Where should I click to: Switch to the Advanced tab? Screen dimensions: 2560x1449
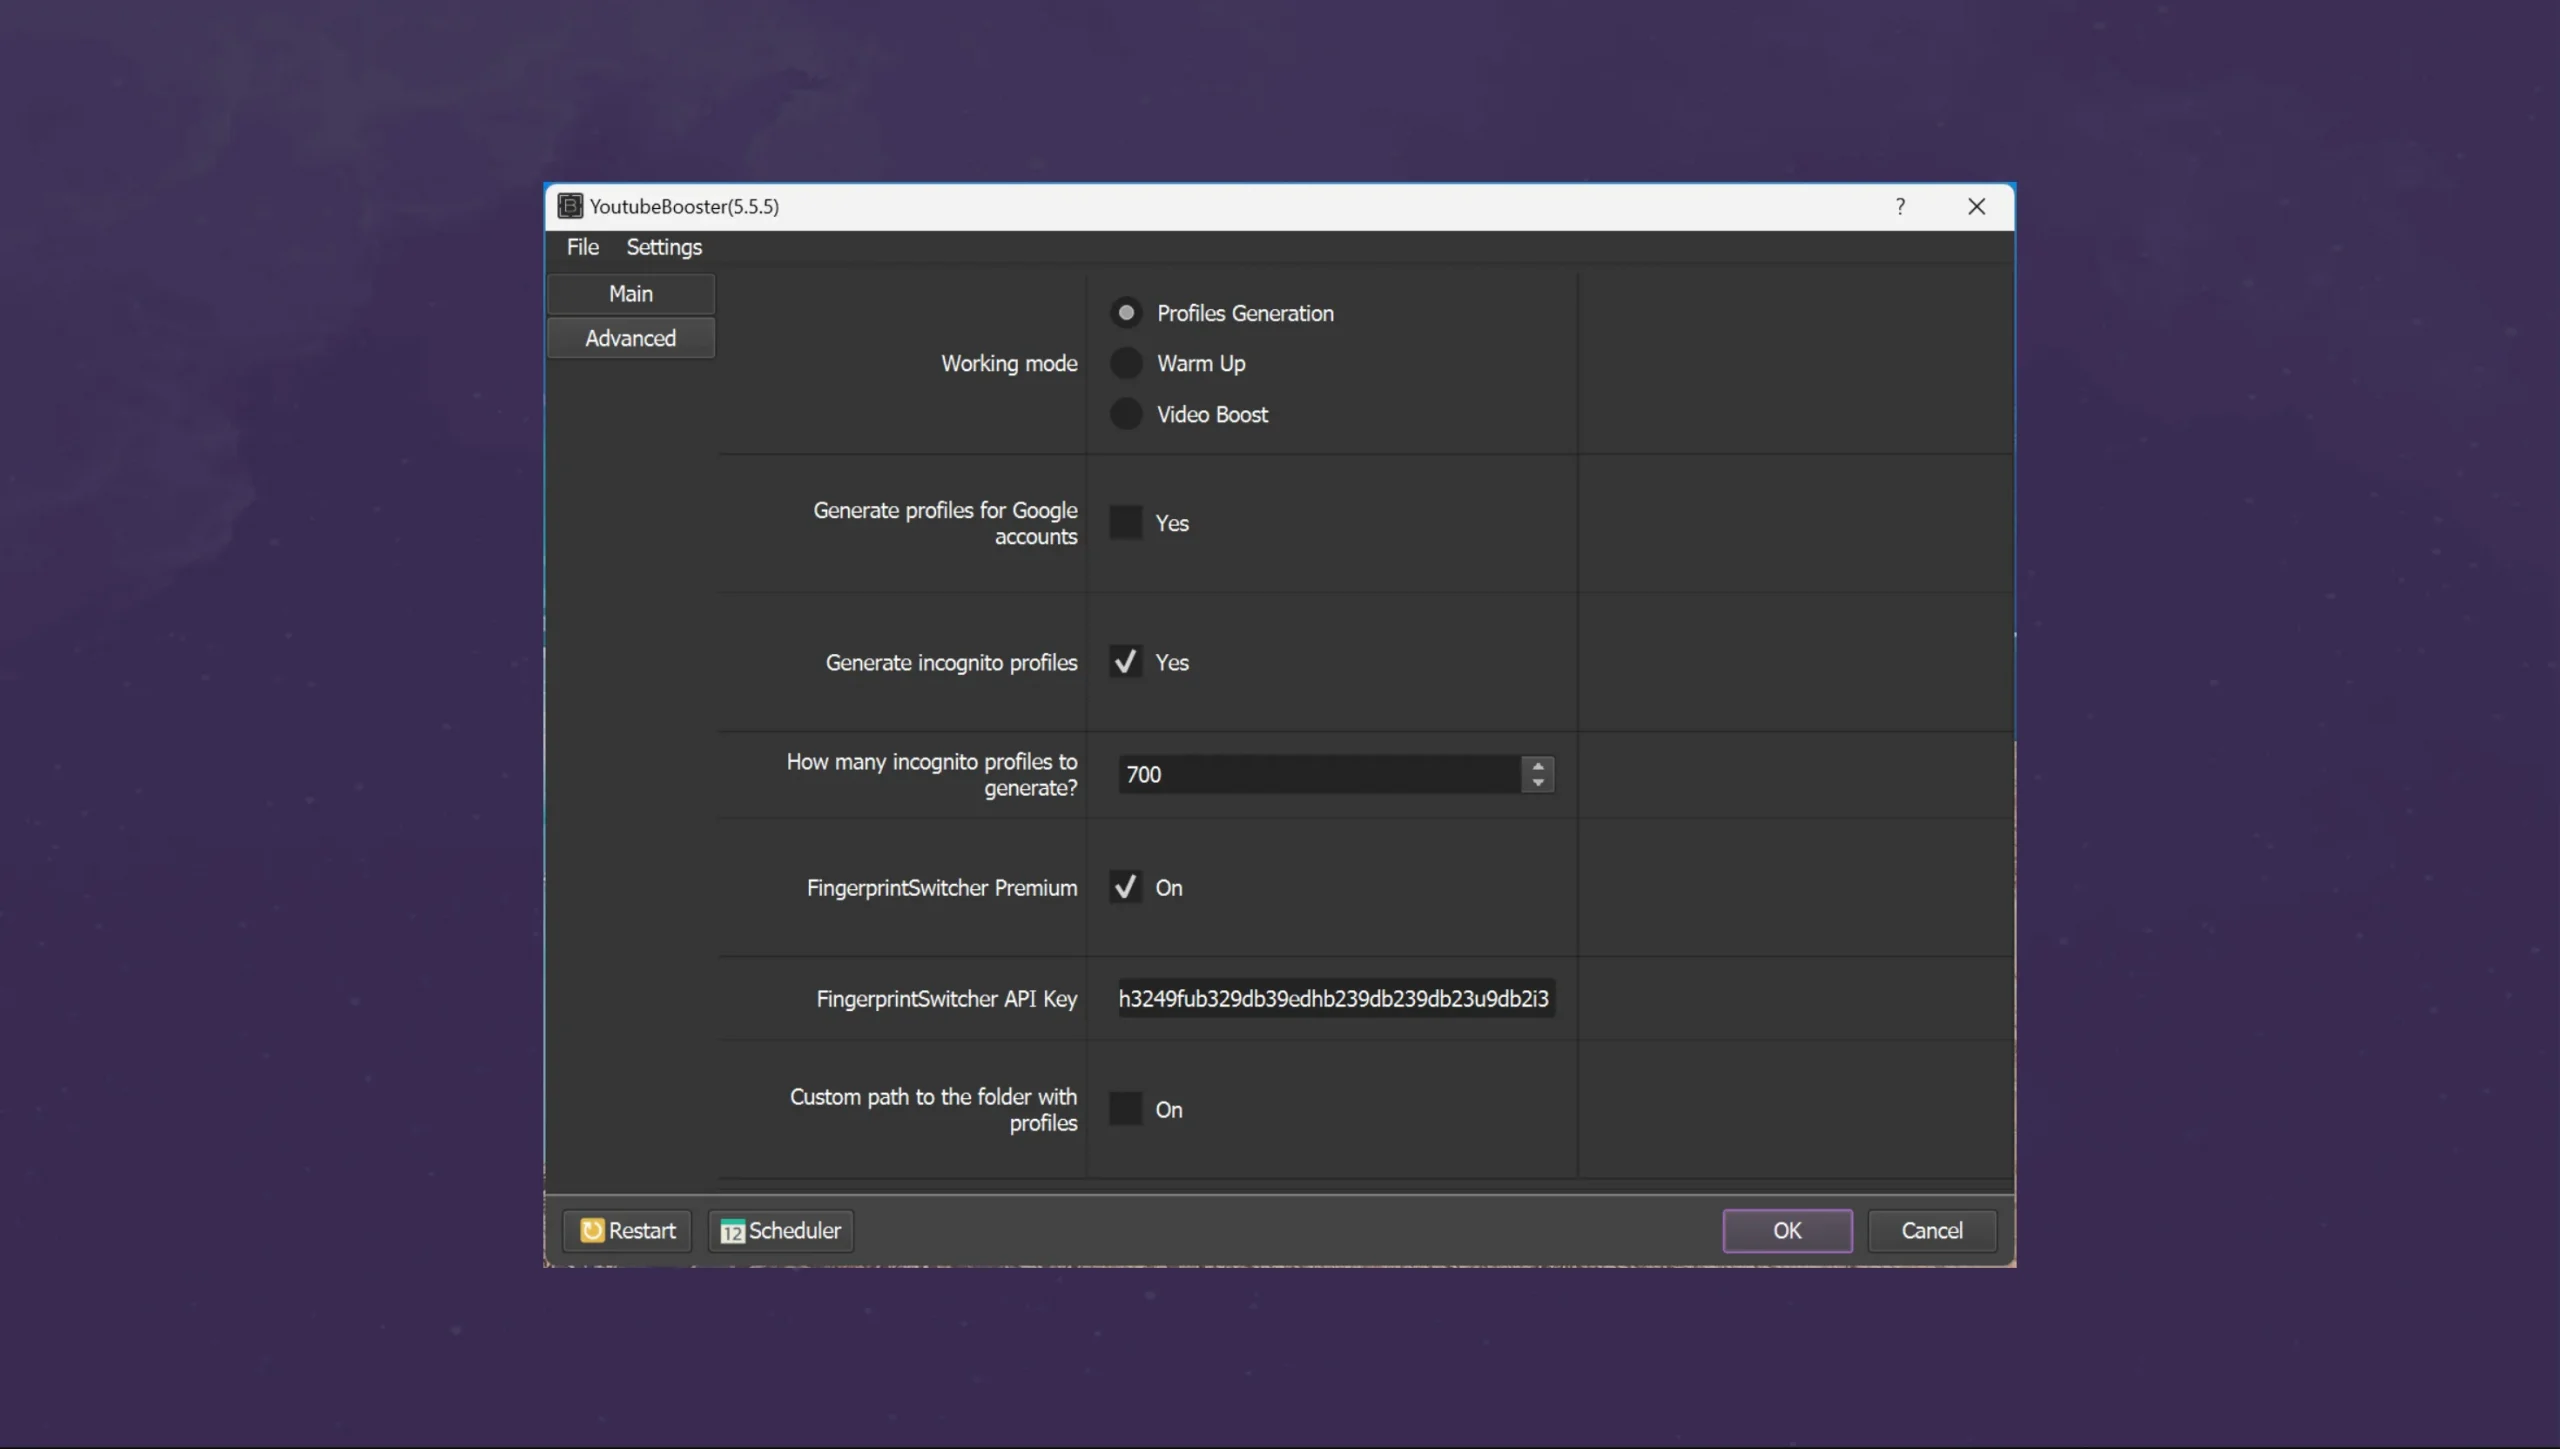631,338
